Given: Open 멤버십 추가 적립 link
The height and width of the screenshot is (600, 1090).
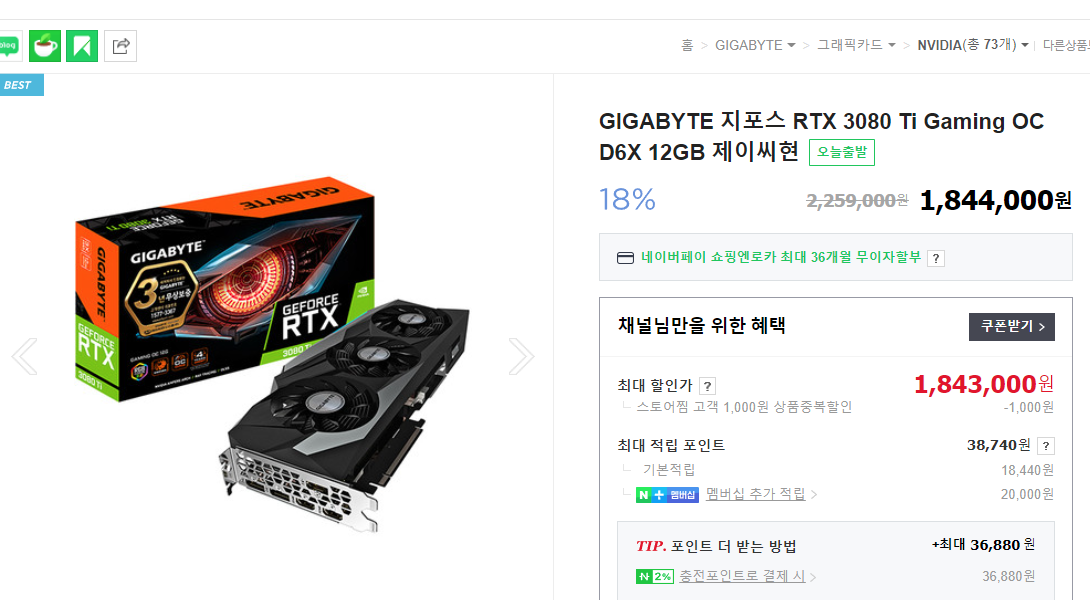Looking at the screenshot, I should 755,494.
